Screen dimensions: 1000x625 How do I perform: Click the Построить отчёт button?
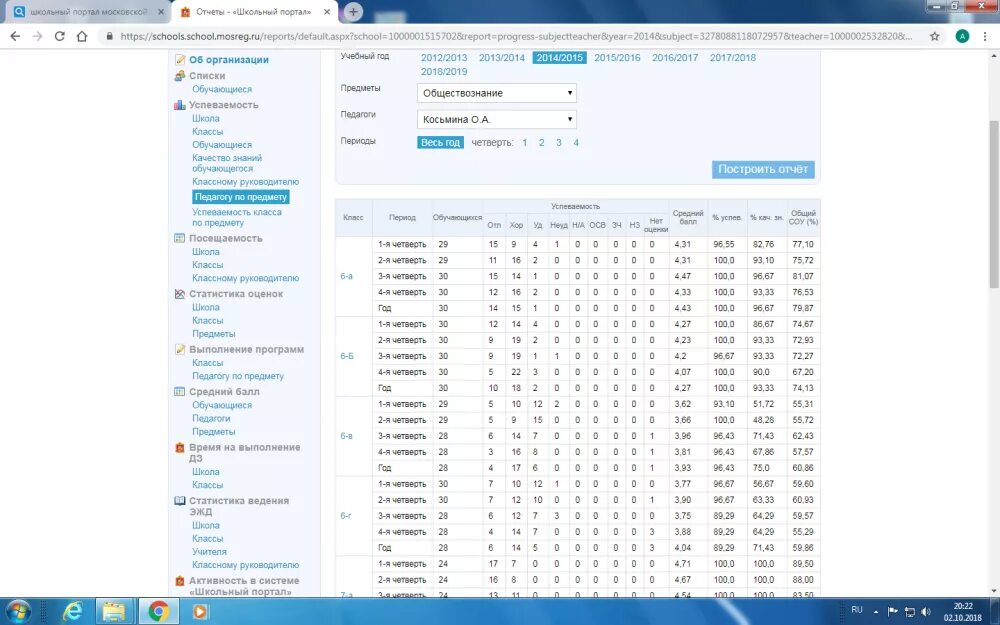coord(763,169)
